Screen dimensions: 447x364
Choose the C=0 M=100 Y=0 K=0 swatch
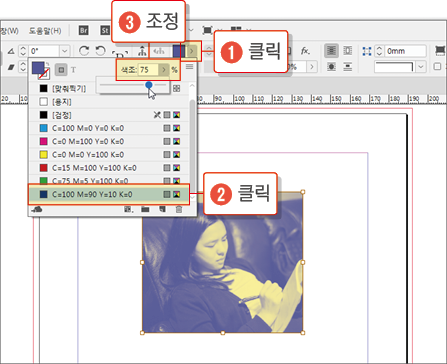pyautogui.click(x=109, y=141)
